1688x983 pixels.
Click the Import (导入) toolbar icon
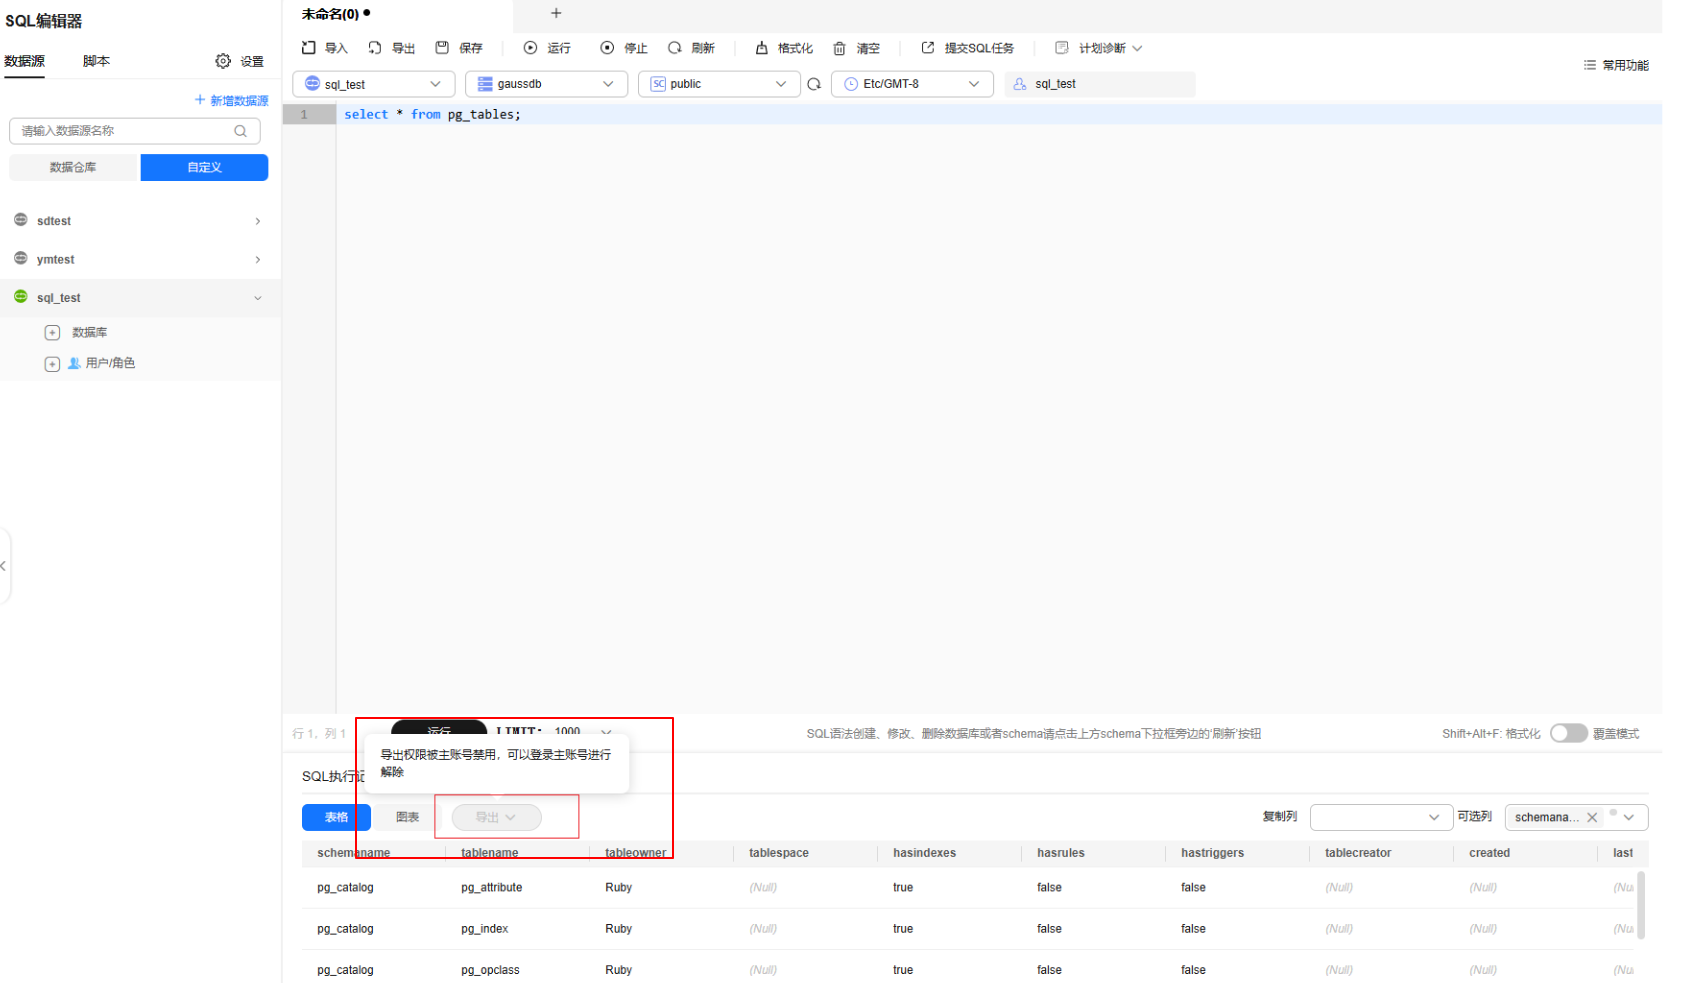pos(309,48)
